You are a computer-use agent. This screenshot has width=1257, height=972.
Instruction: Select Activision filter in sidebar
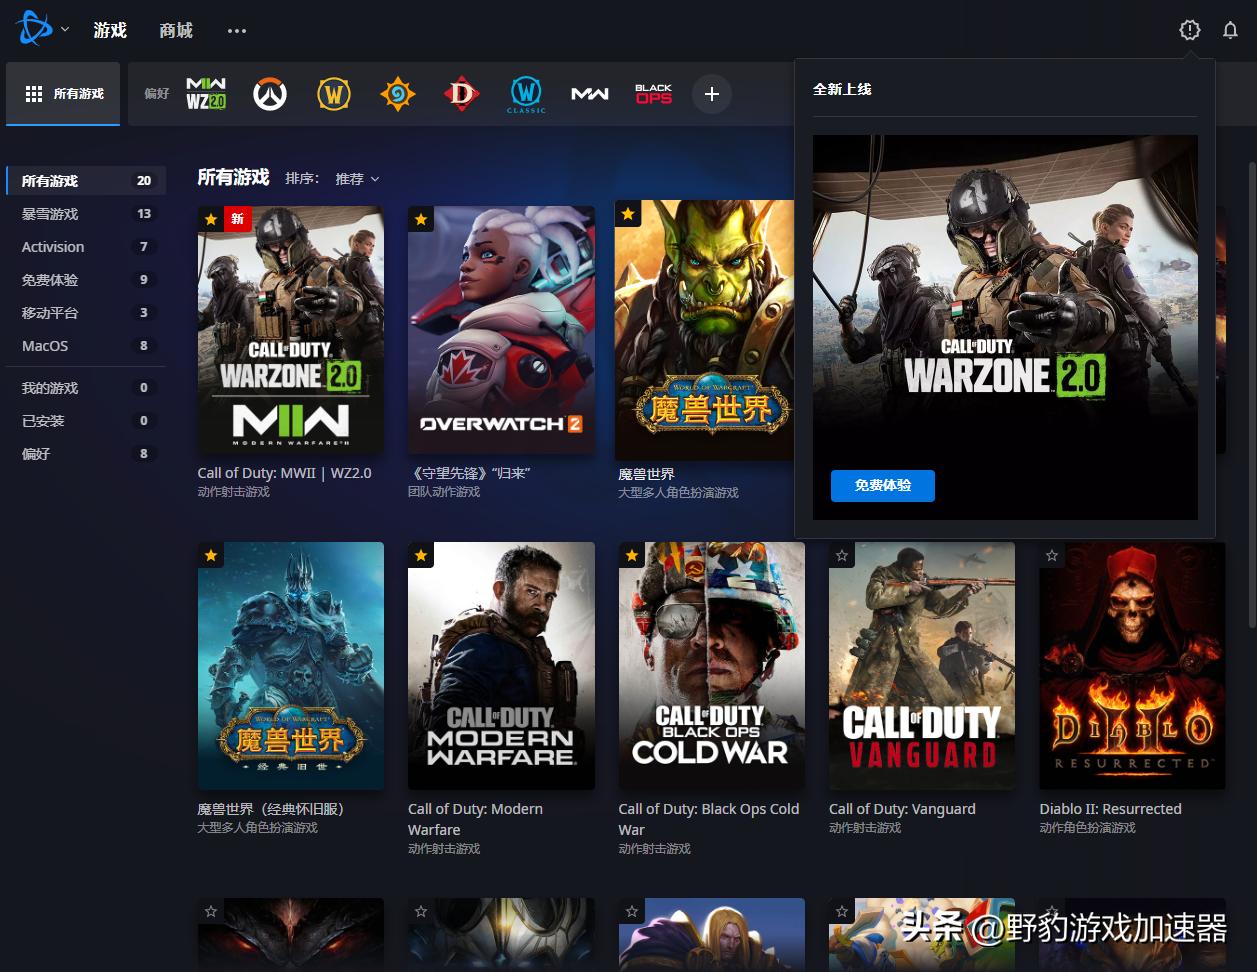click(x=86, y=247)
